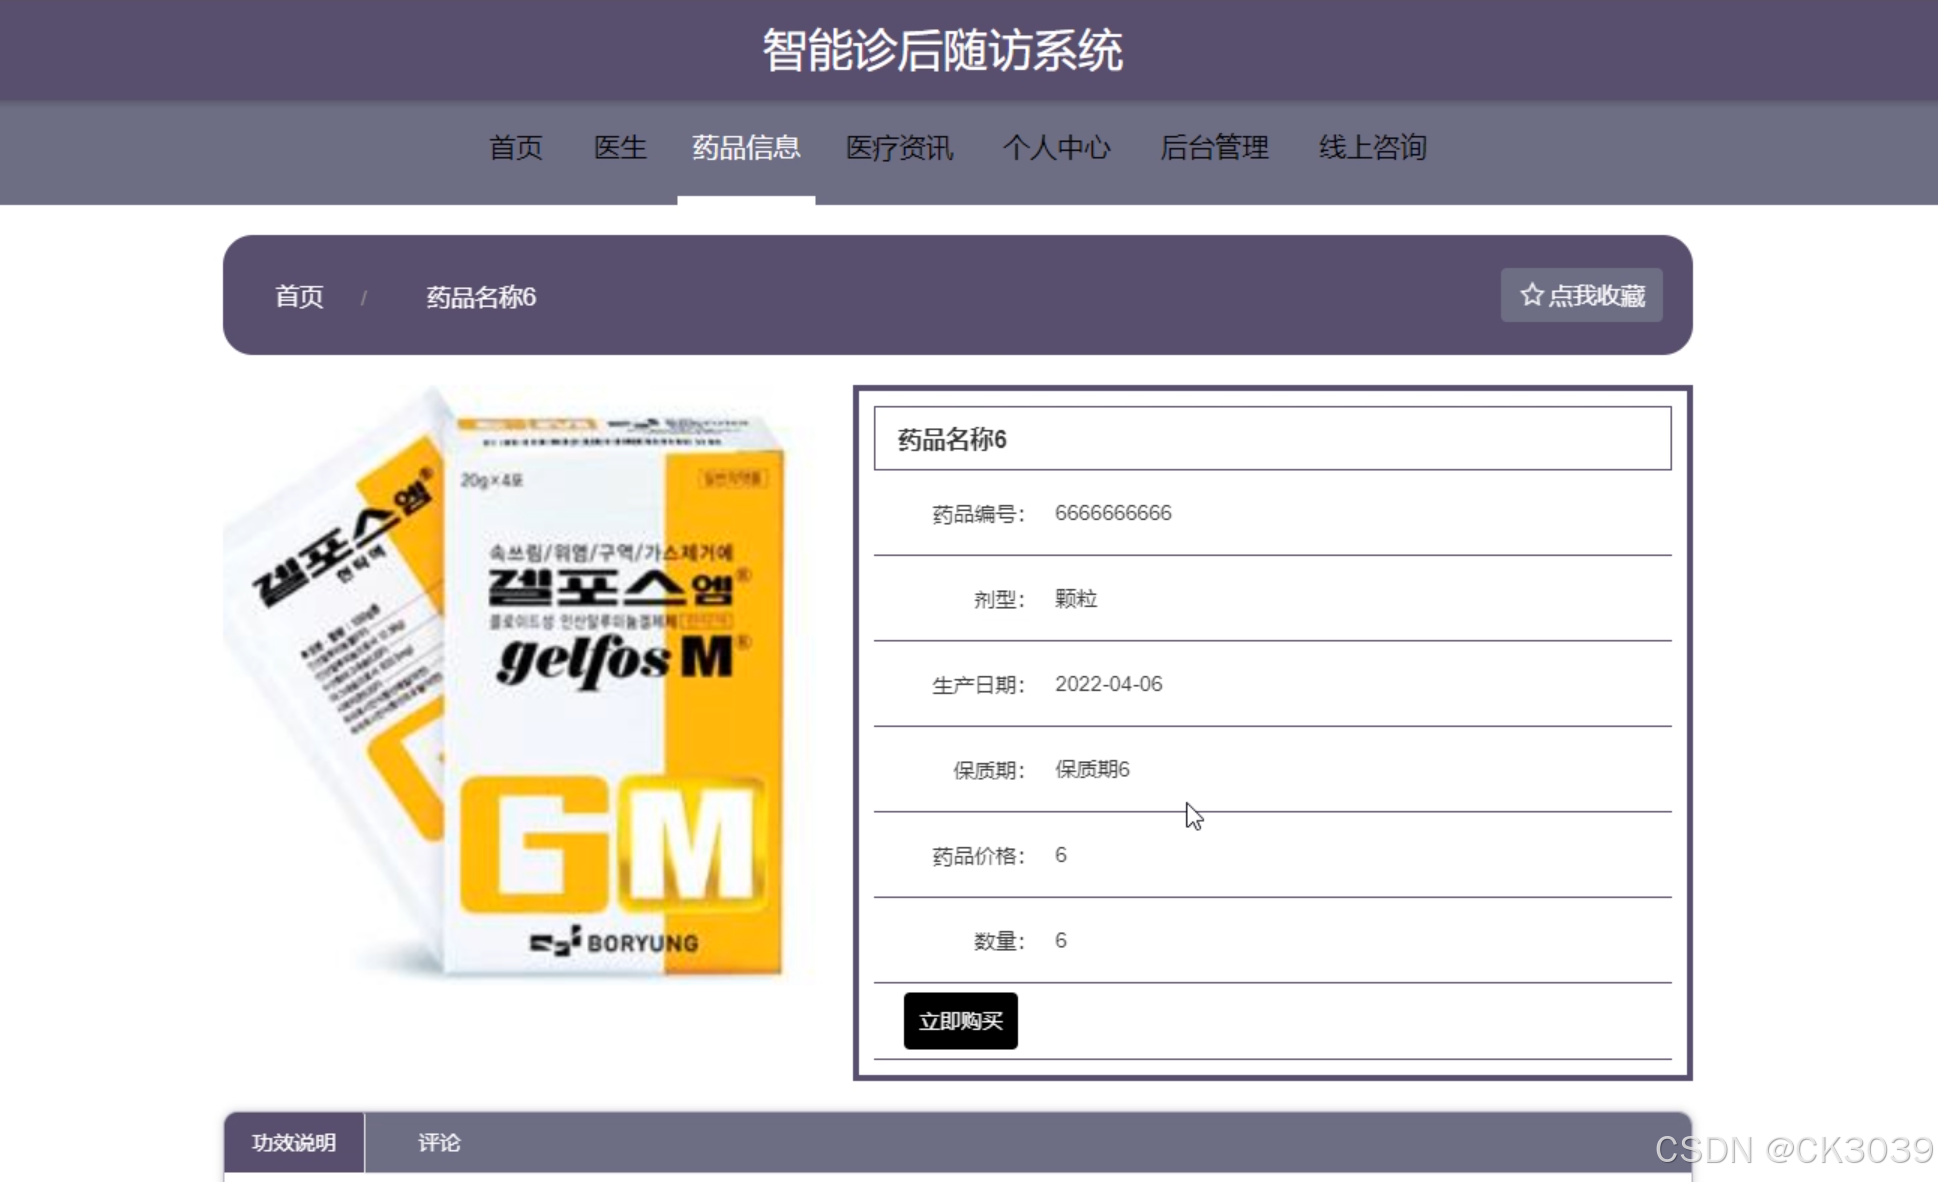Click the 生产日期 value 2022-04-06

pos(1108,684)
